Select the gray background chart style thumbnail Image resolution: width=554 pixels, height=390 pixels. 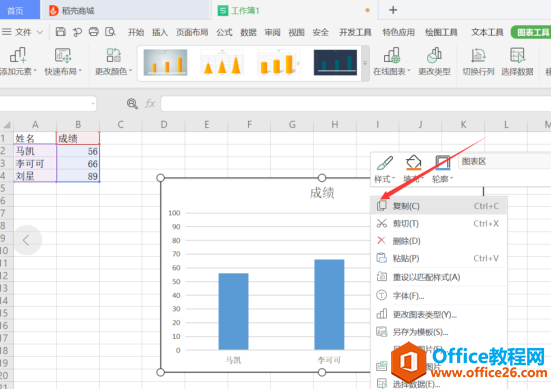pyautogui.click(x=165, y=63)
